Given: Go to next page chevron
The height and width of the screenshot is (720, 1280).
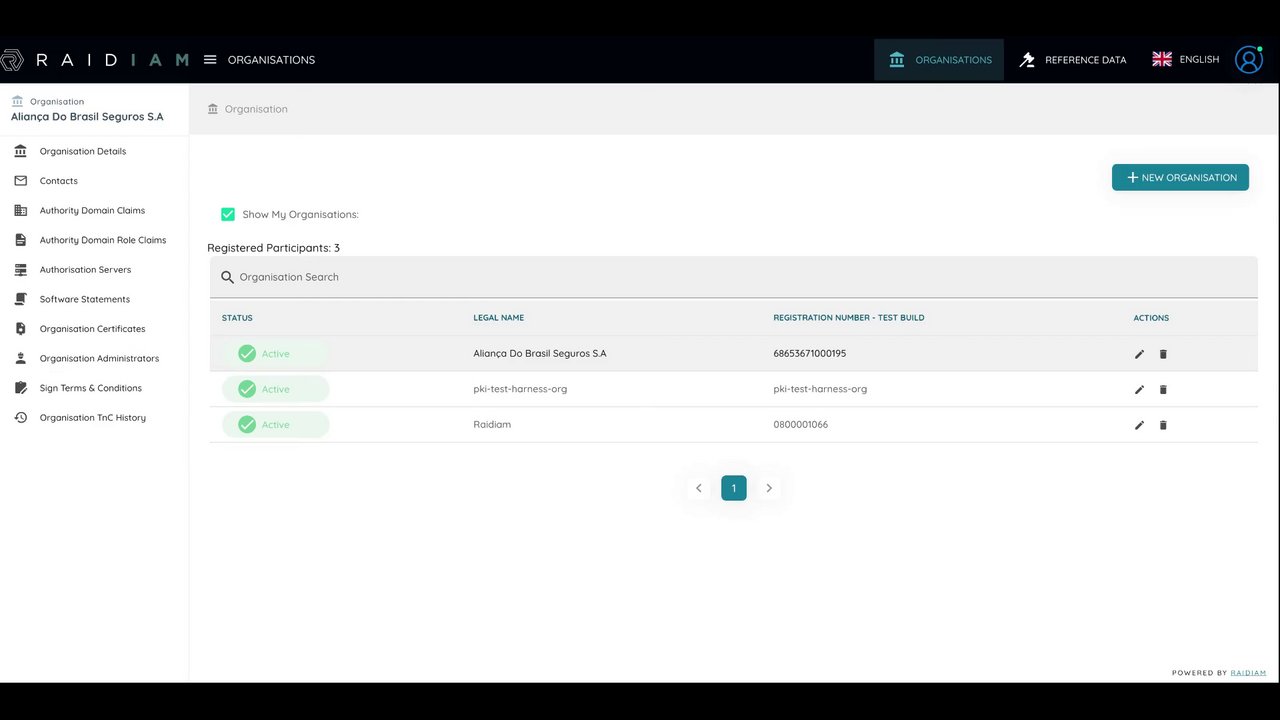Looking at the screenshot, I should pos(769,488).
